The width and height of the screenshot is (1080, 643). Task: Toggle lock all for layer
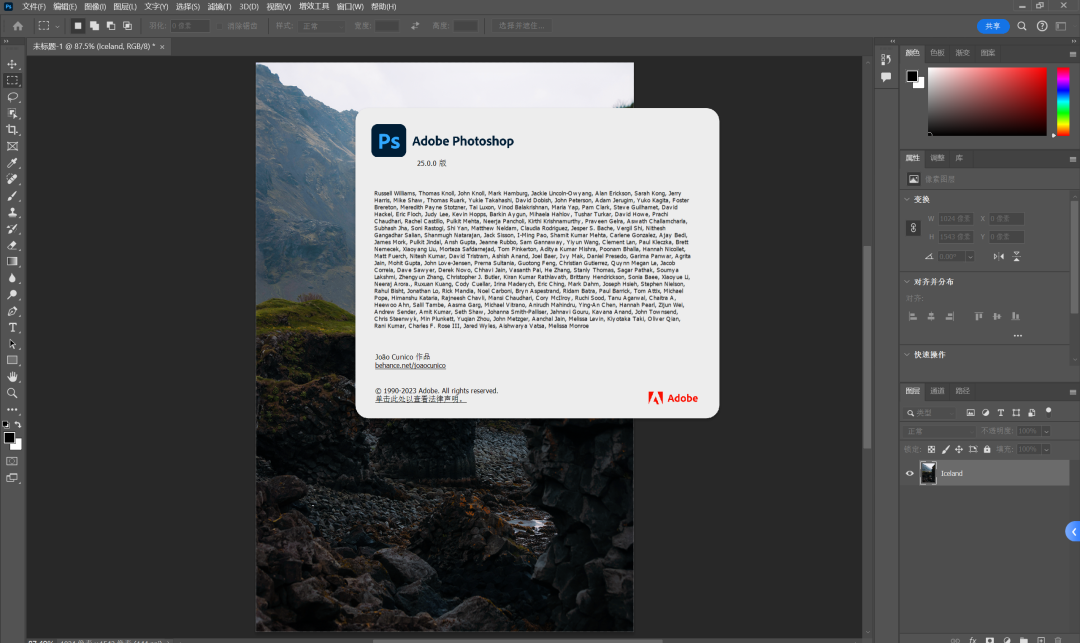[987, 450]
